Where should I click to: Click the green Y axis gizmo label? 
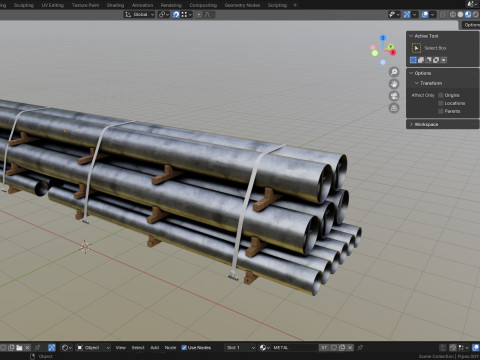390,47
